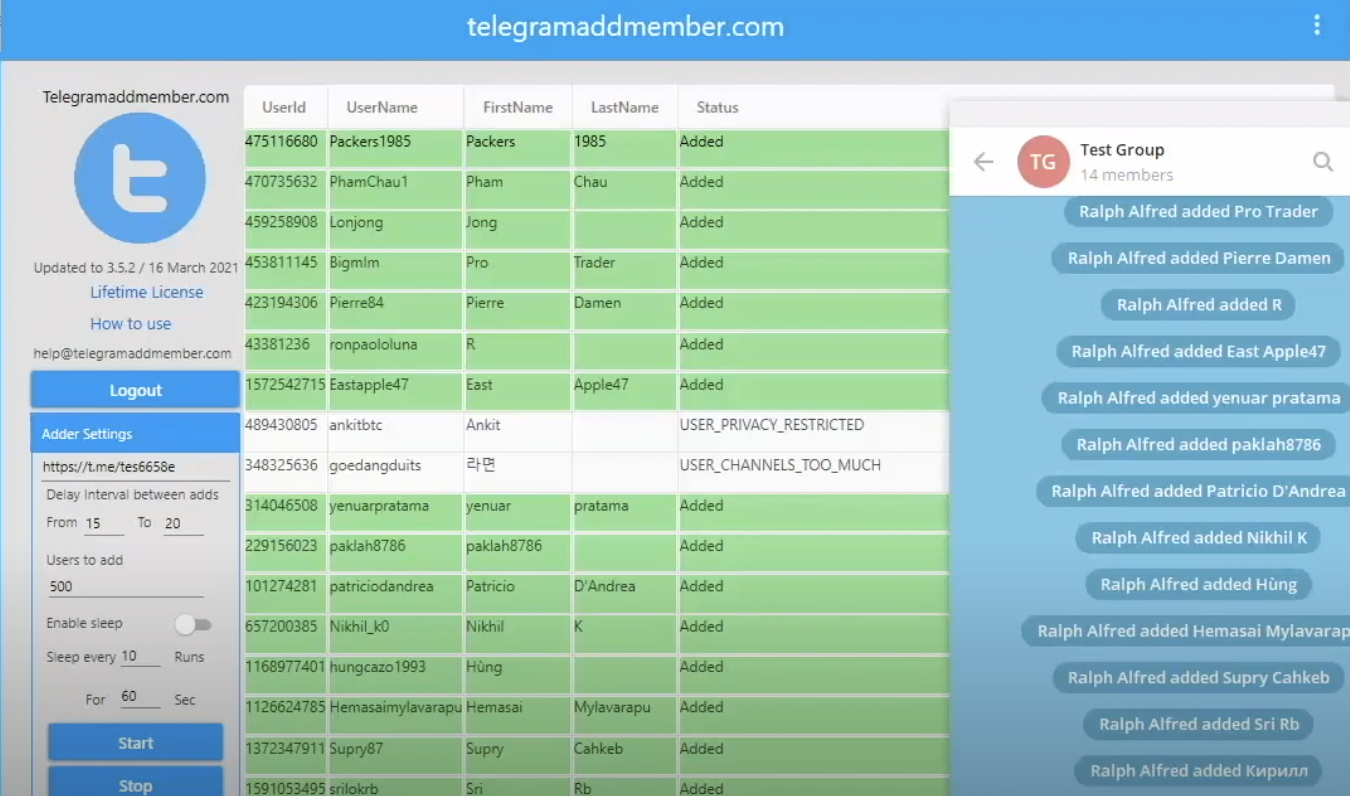Select the Eastapple47 username cell
This screenshot has height=796, width=1350.
coord(395,391)
